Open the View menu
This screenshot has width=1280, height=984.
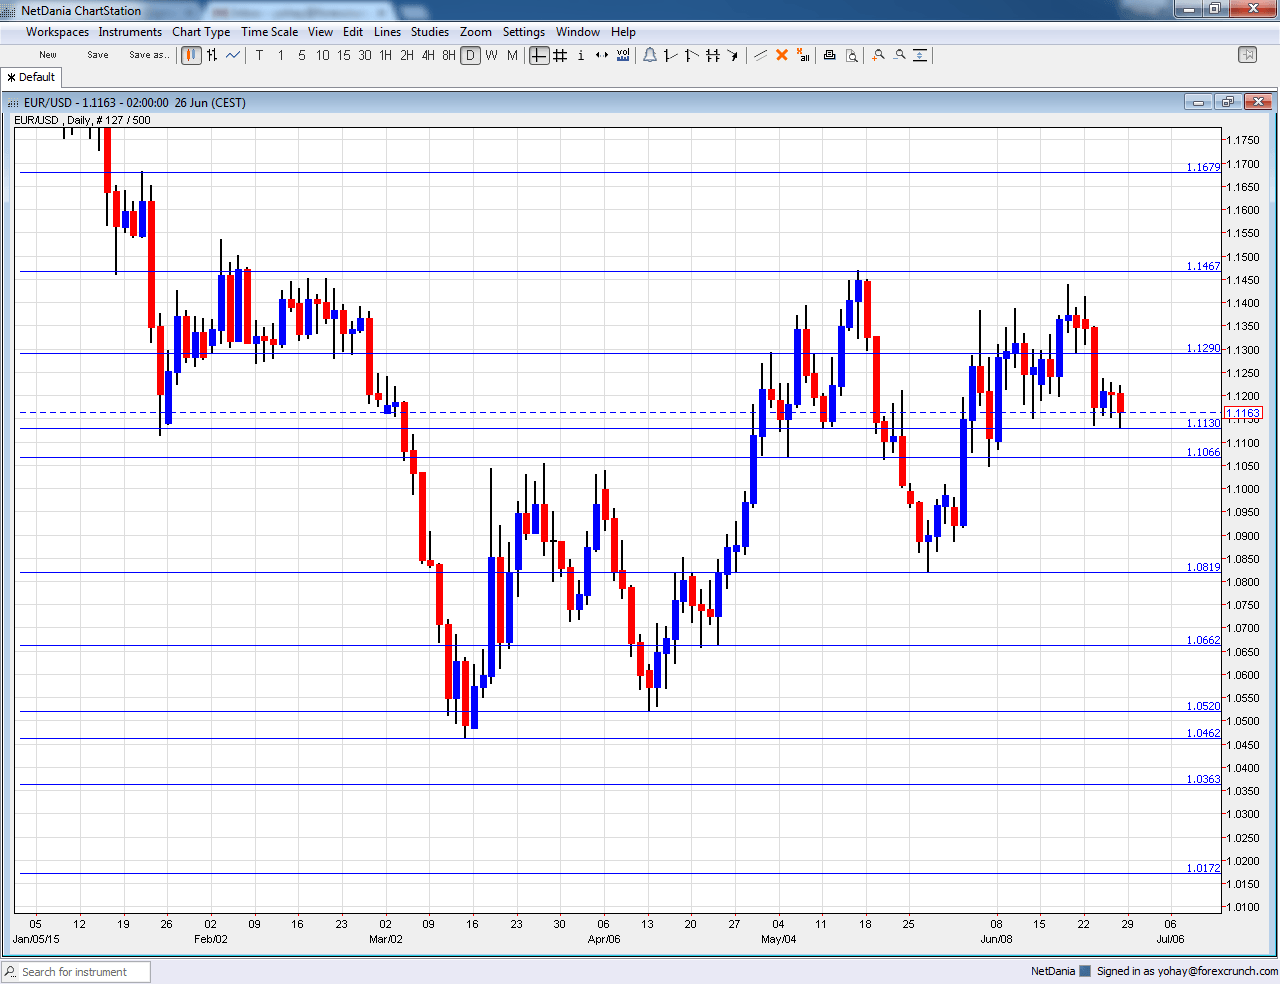point(320,32)
